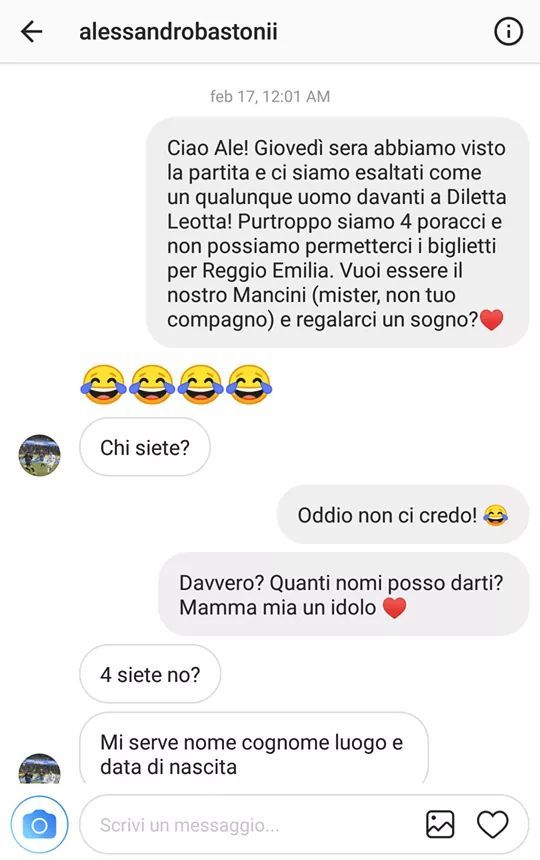Tap the "4 siete no?" message bubble

150,674
